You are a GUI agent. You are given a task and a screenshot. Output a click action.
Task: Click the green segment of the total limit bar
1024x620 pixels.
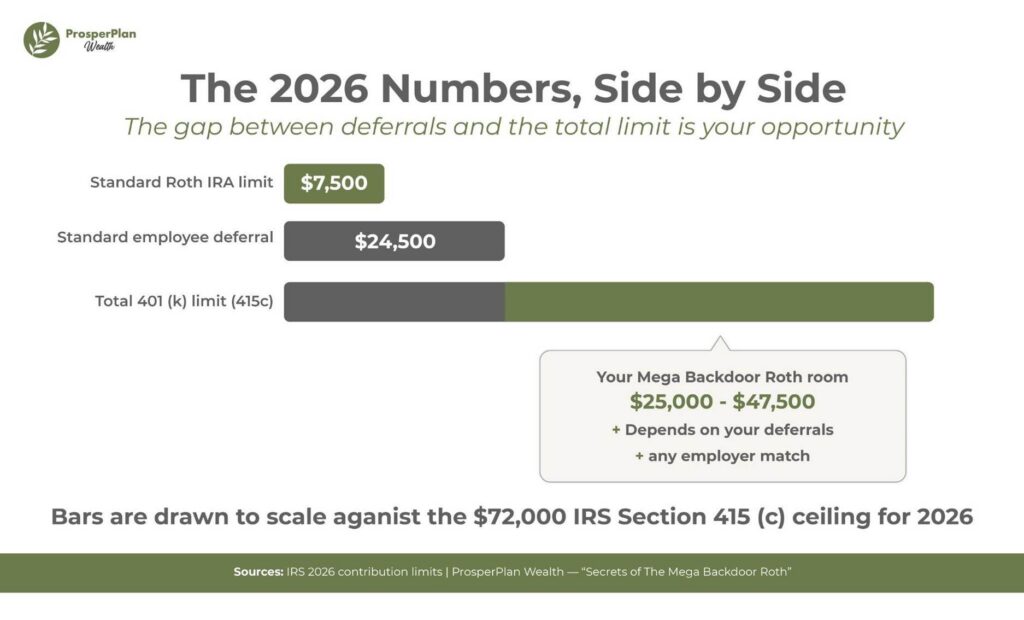point(719,302)
